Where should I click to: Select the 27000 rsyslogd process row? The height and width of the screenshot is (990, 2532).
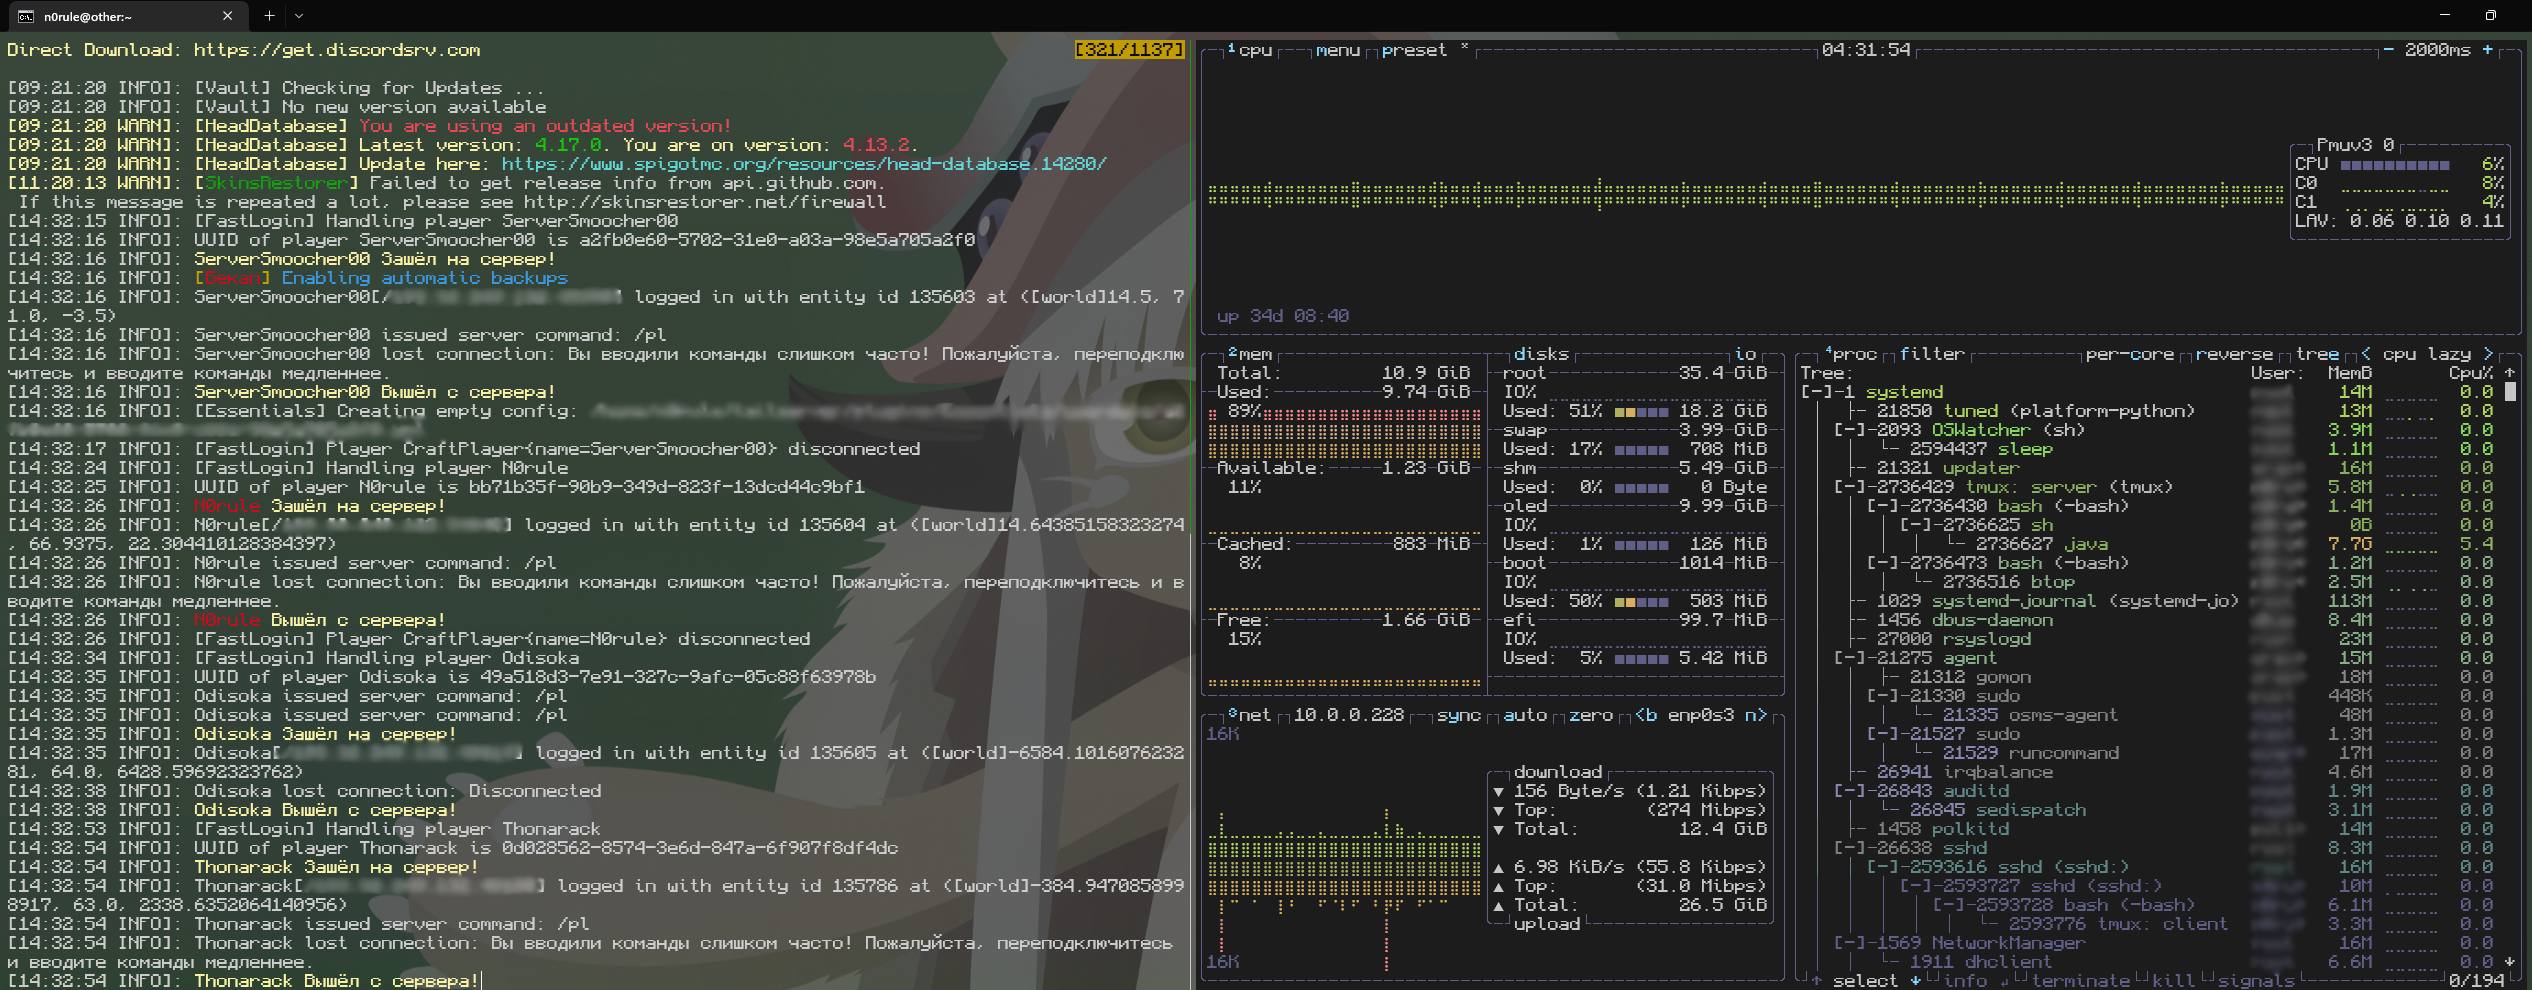click(x=2150, y=639)
